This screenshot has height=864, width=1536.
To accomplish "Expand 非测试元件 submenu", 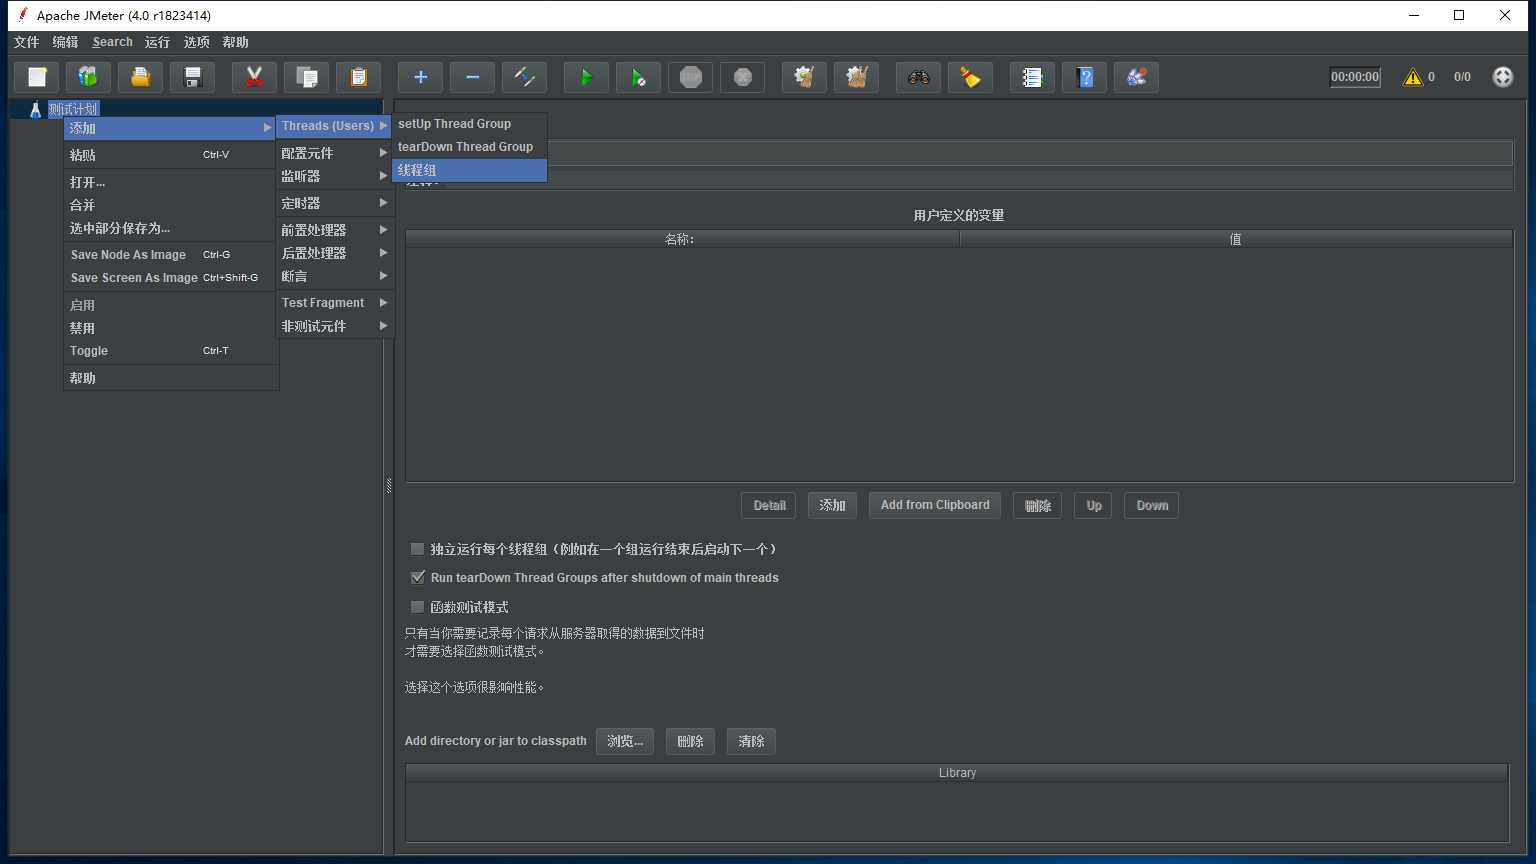I will [x=334, y=326].
